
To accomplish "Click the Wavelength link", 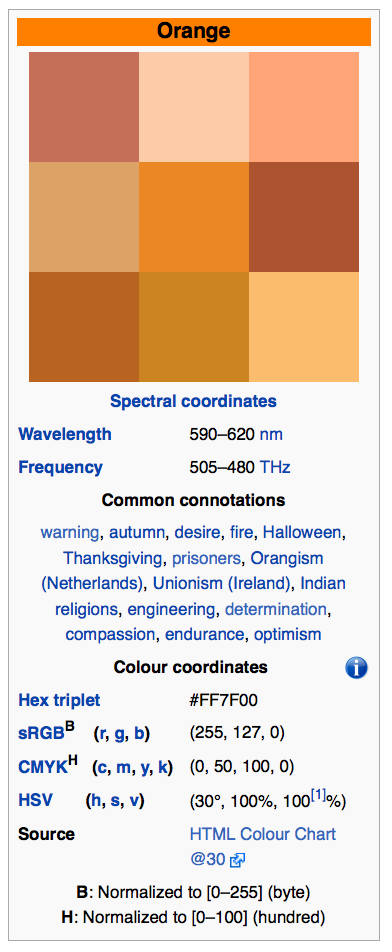I will [x=65, y=435].
